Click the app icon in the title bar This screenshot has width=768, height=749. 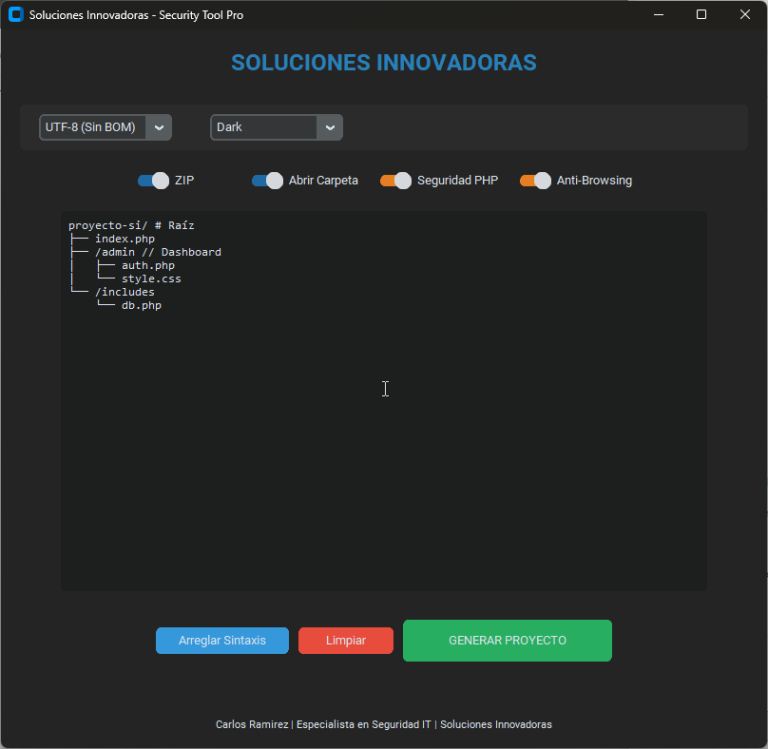(15, 15)
